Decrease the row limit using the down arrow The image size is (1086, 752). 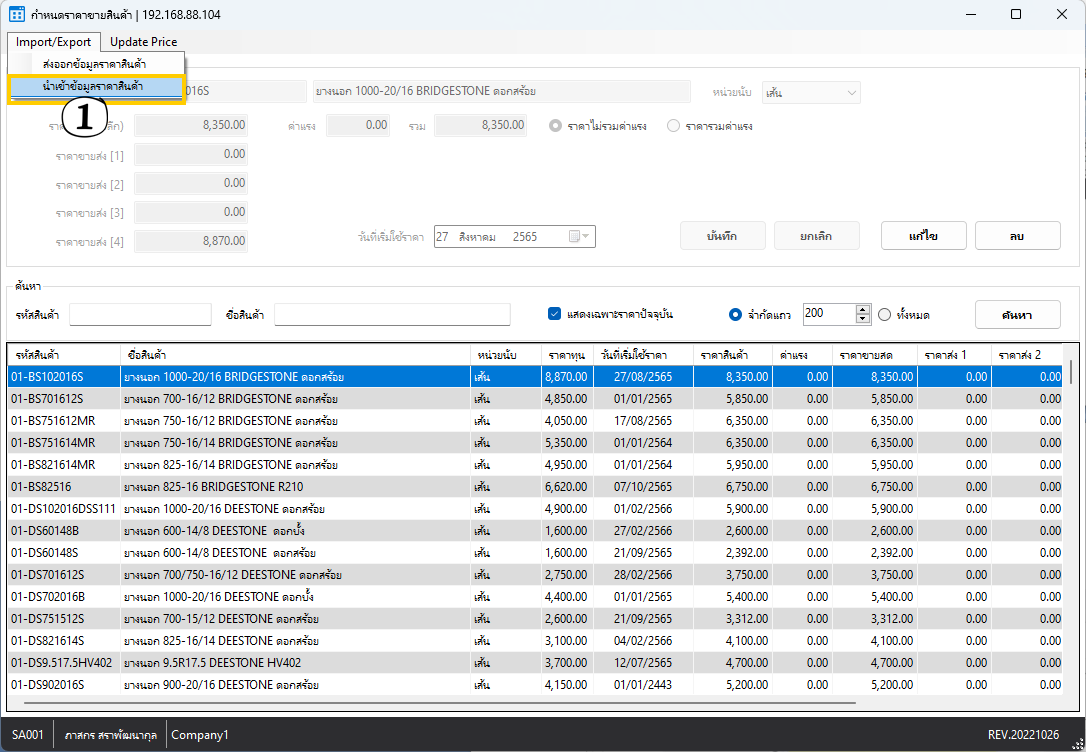864,319
